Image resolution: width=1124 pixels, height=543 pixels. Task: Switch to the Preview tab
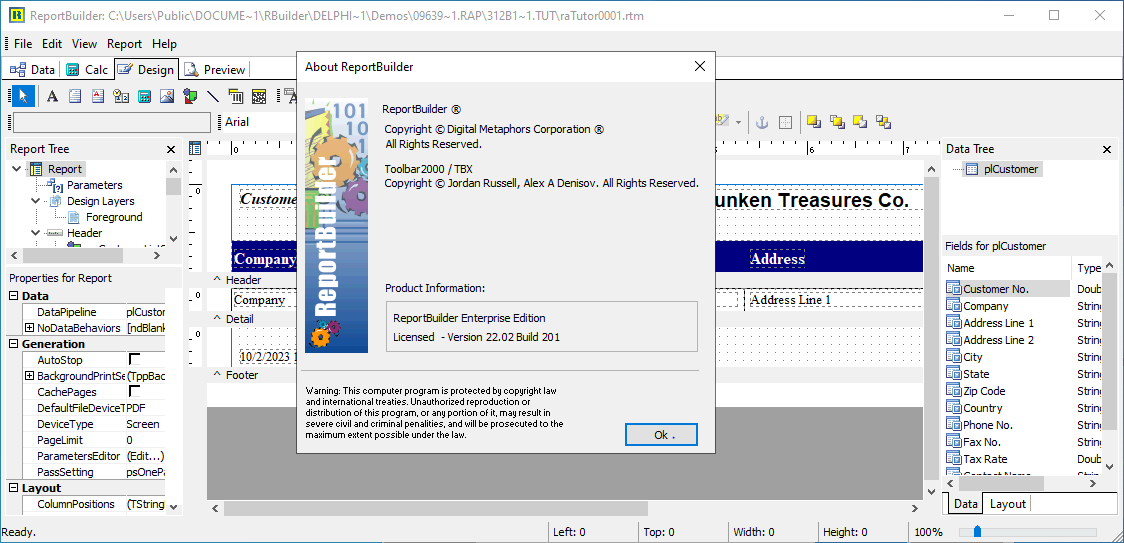(x=215, y=70)
